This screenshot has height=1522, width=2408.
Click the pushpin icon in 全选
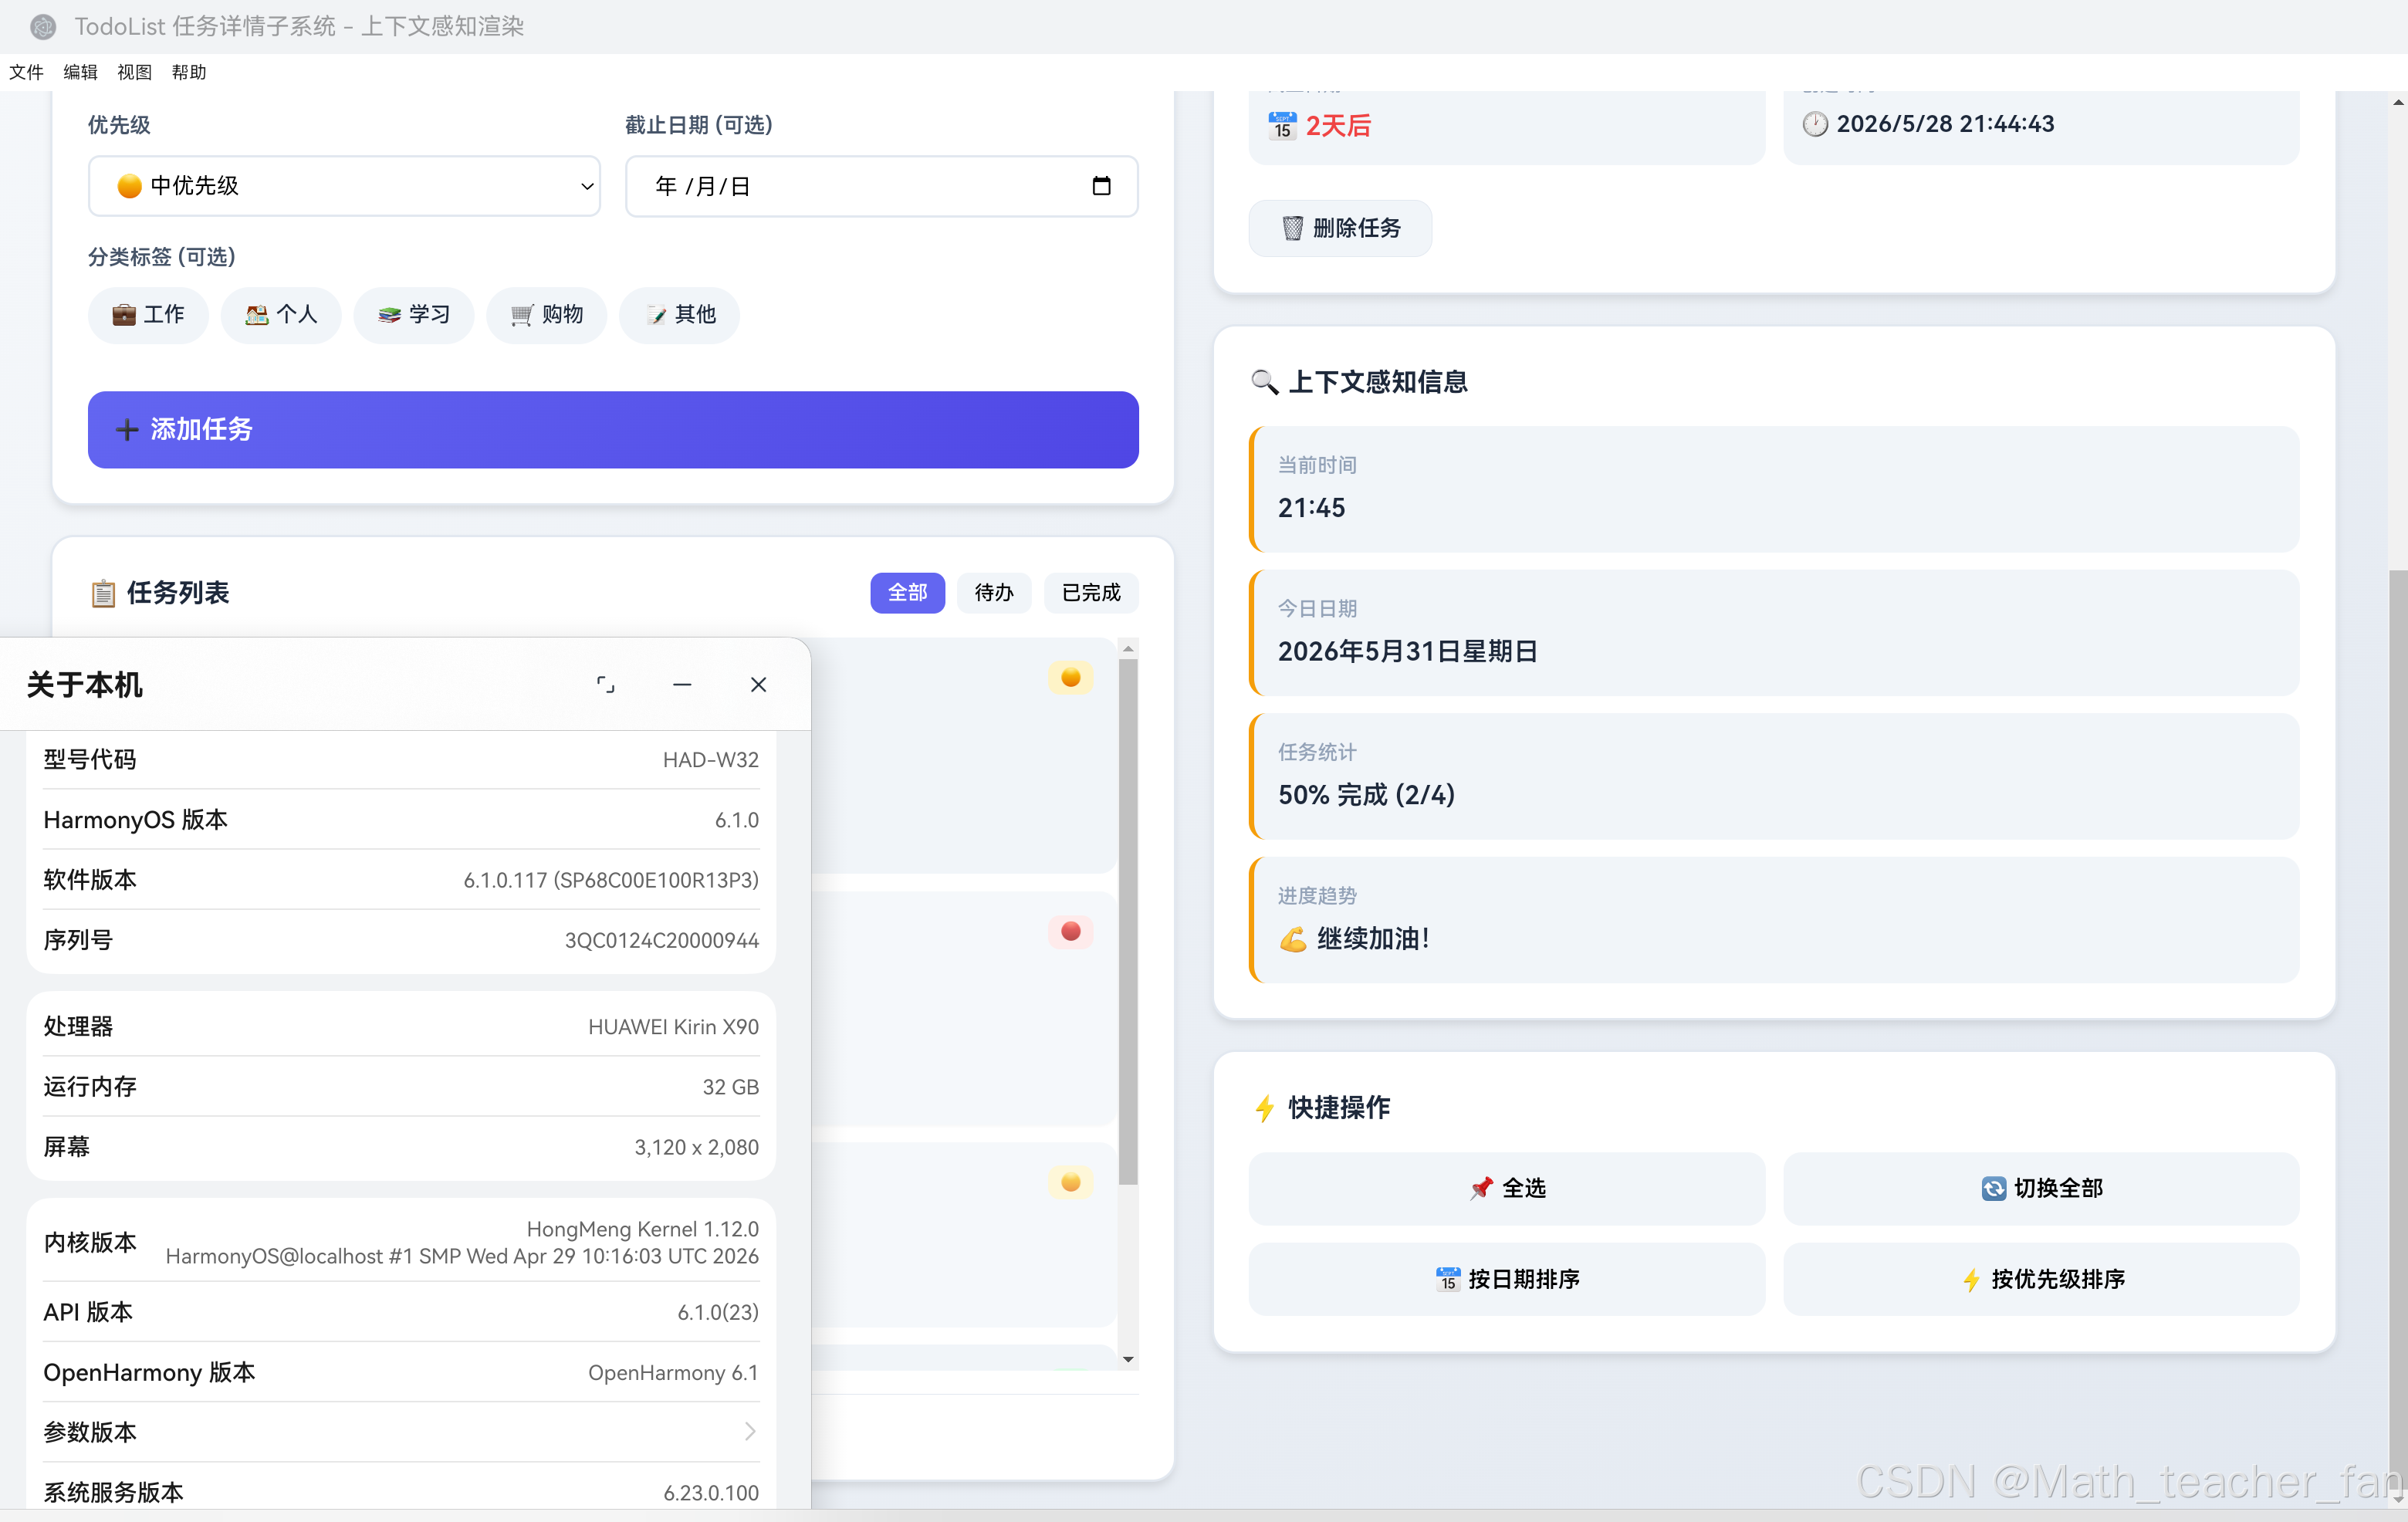(x=1481, y=1188)
